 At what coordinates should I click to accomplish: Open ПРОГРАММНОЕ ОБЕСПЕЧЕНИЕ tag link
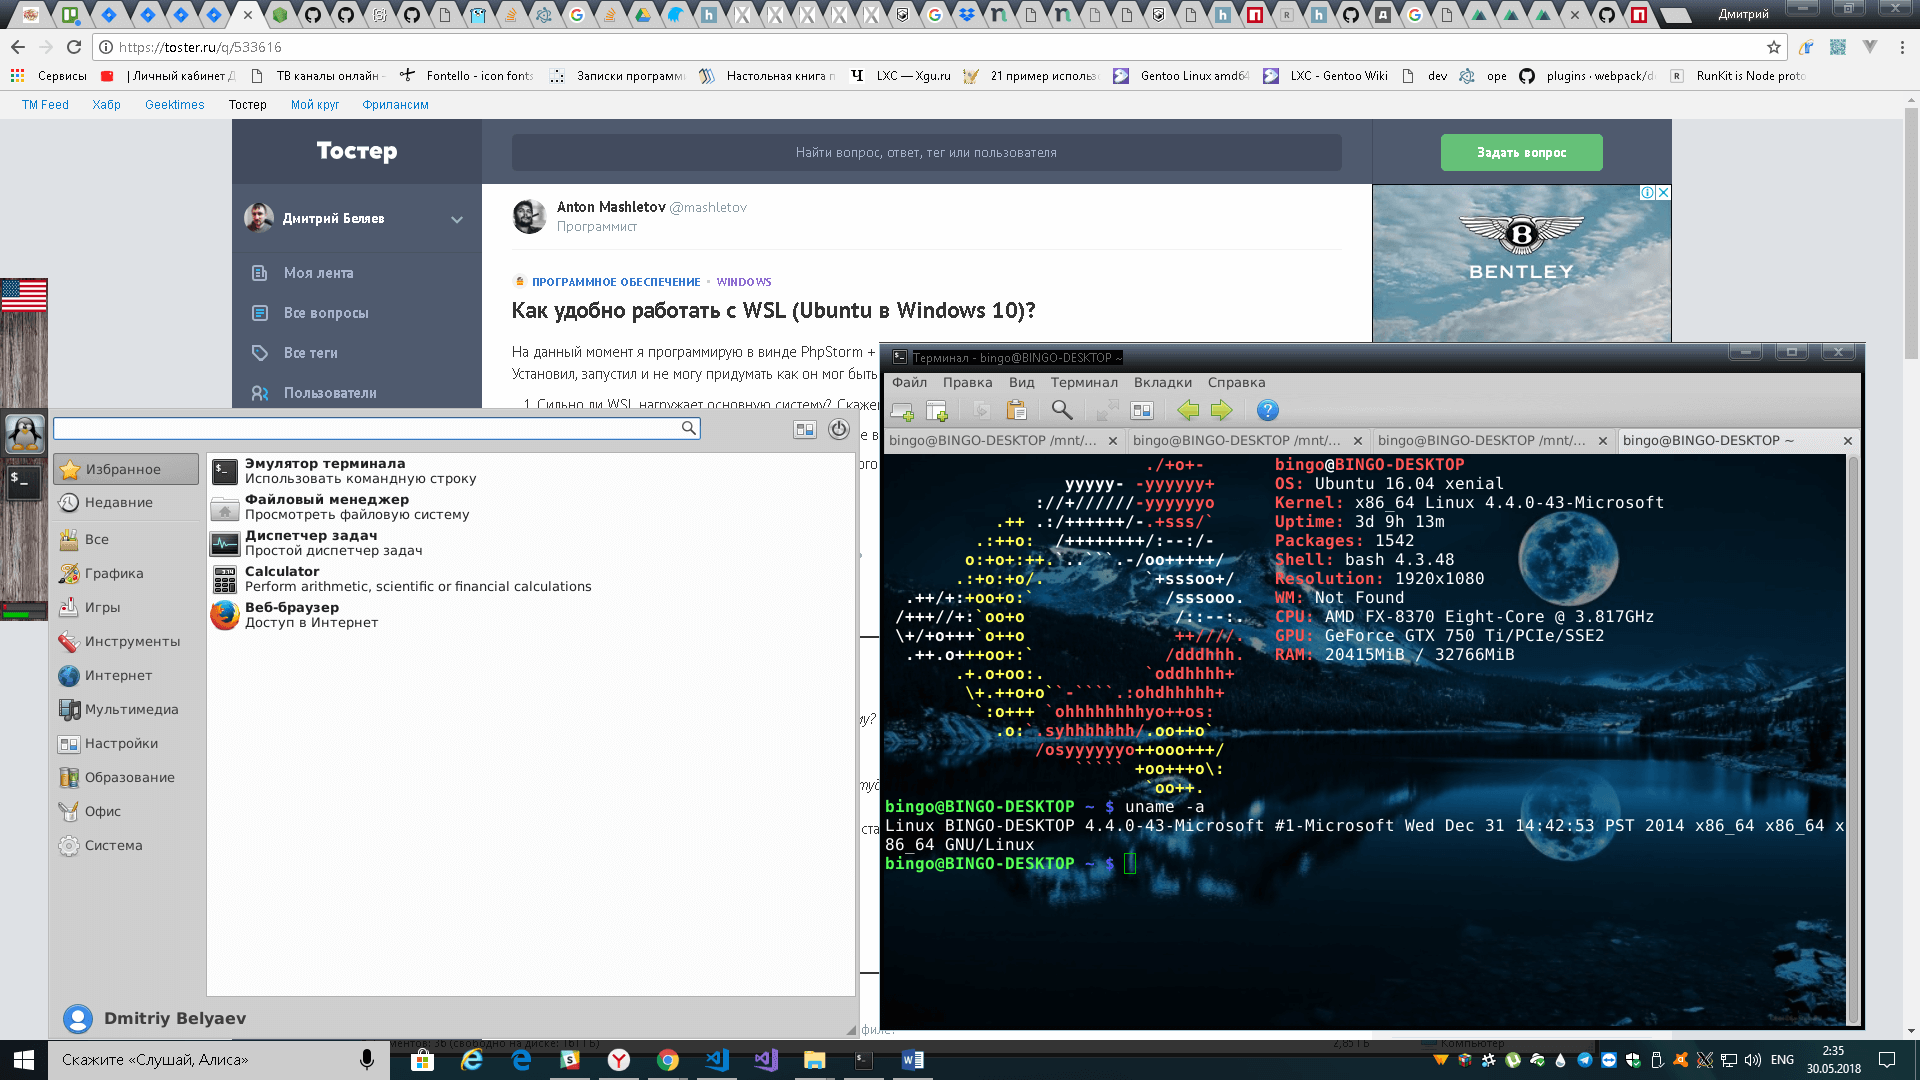click(x=616, y=282)
